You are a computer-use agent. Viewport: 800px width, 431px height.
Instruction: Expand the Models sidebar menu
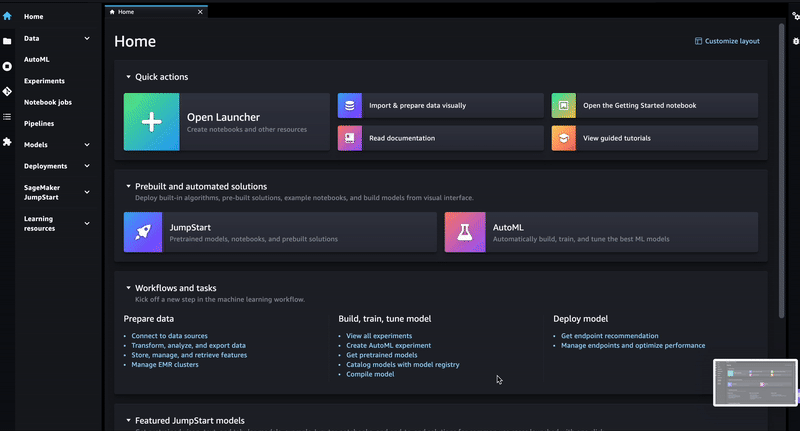(87, 145)
